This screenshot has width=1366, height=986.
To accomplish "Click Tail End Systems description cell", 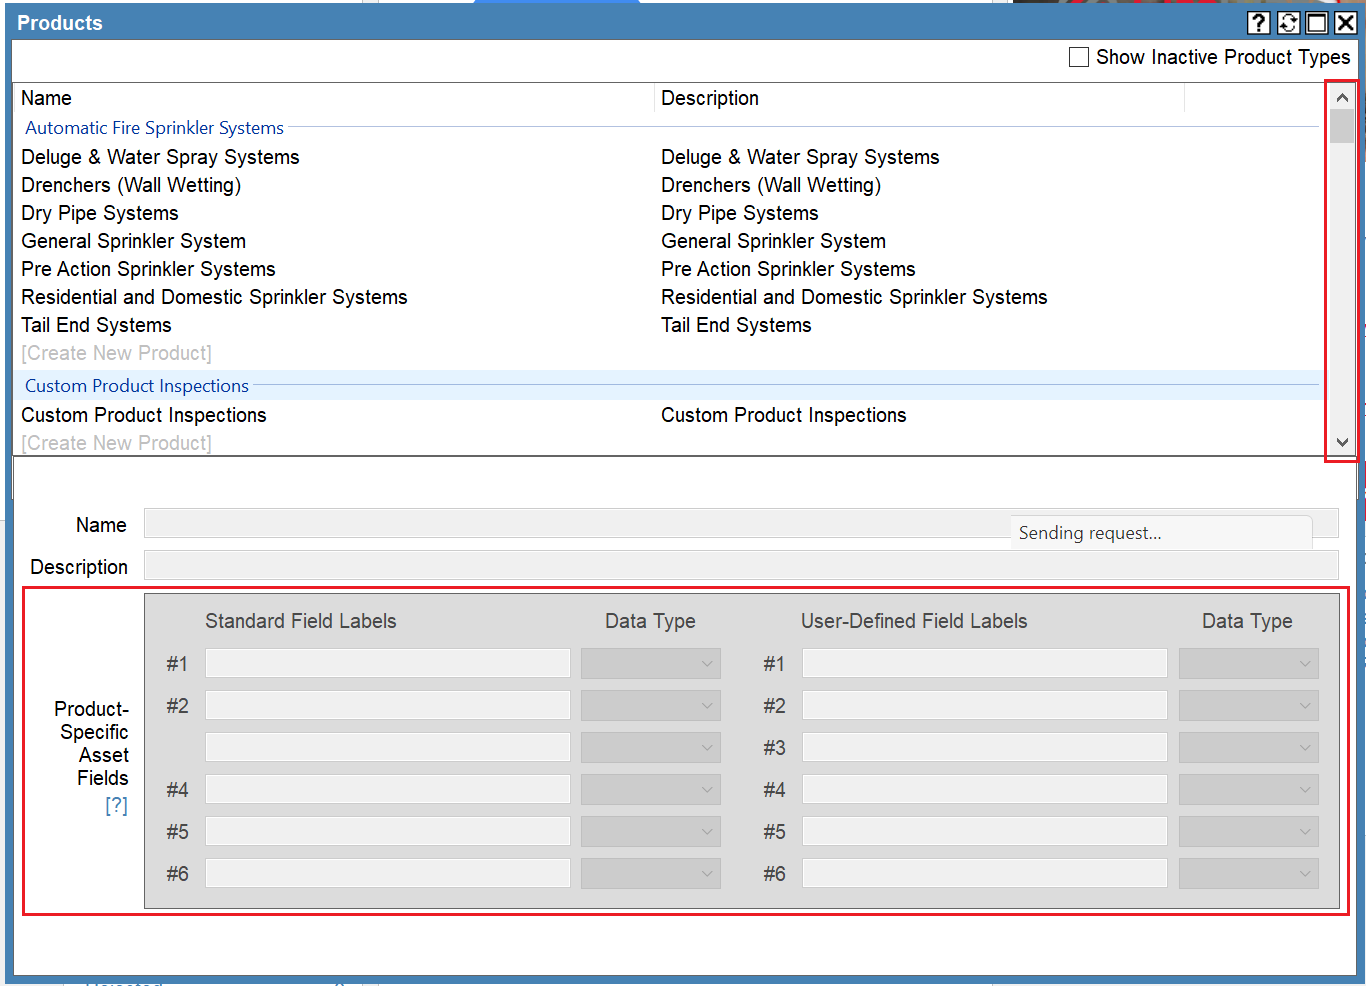I will tap(736, 325).
